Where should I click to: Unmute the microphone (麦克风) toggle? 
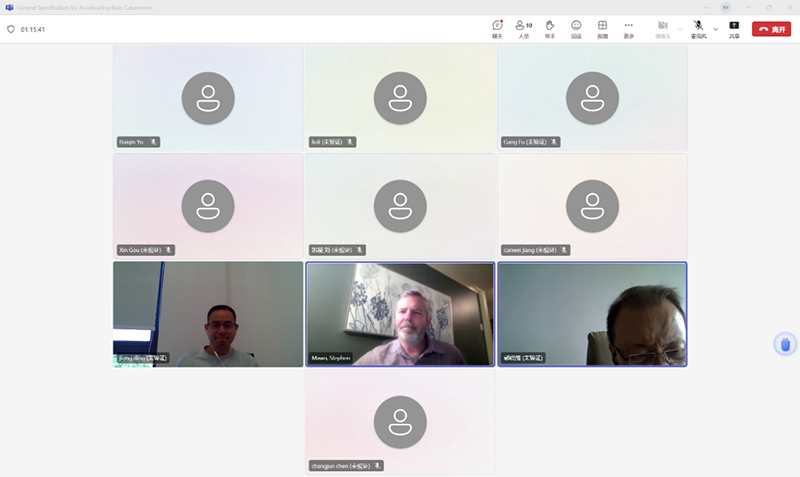point(698,29)
